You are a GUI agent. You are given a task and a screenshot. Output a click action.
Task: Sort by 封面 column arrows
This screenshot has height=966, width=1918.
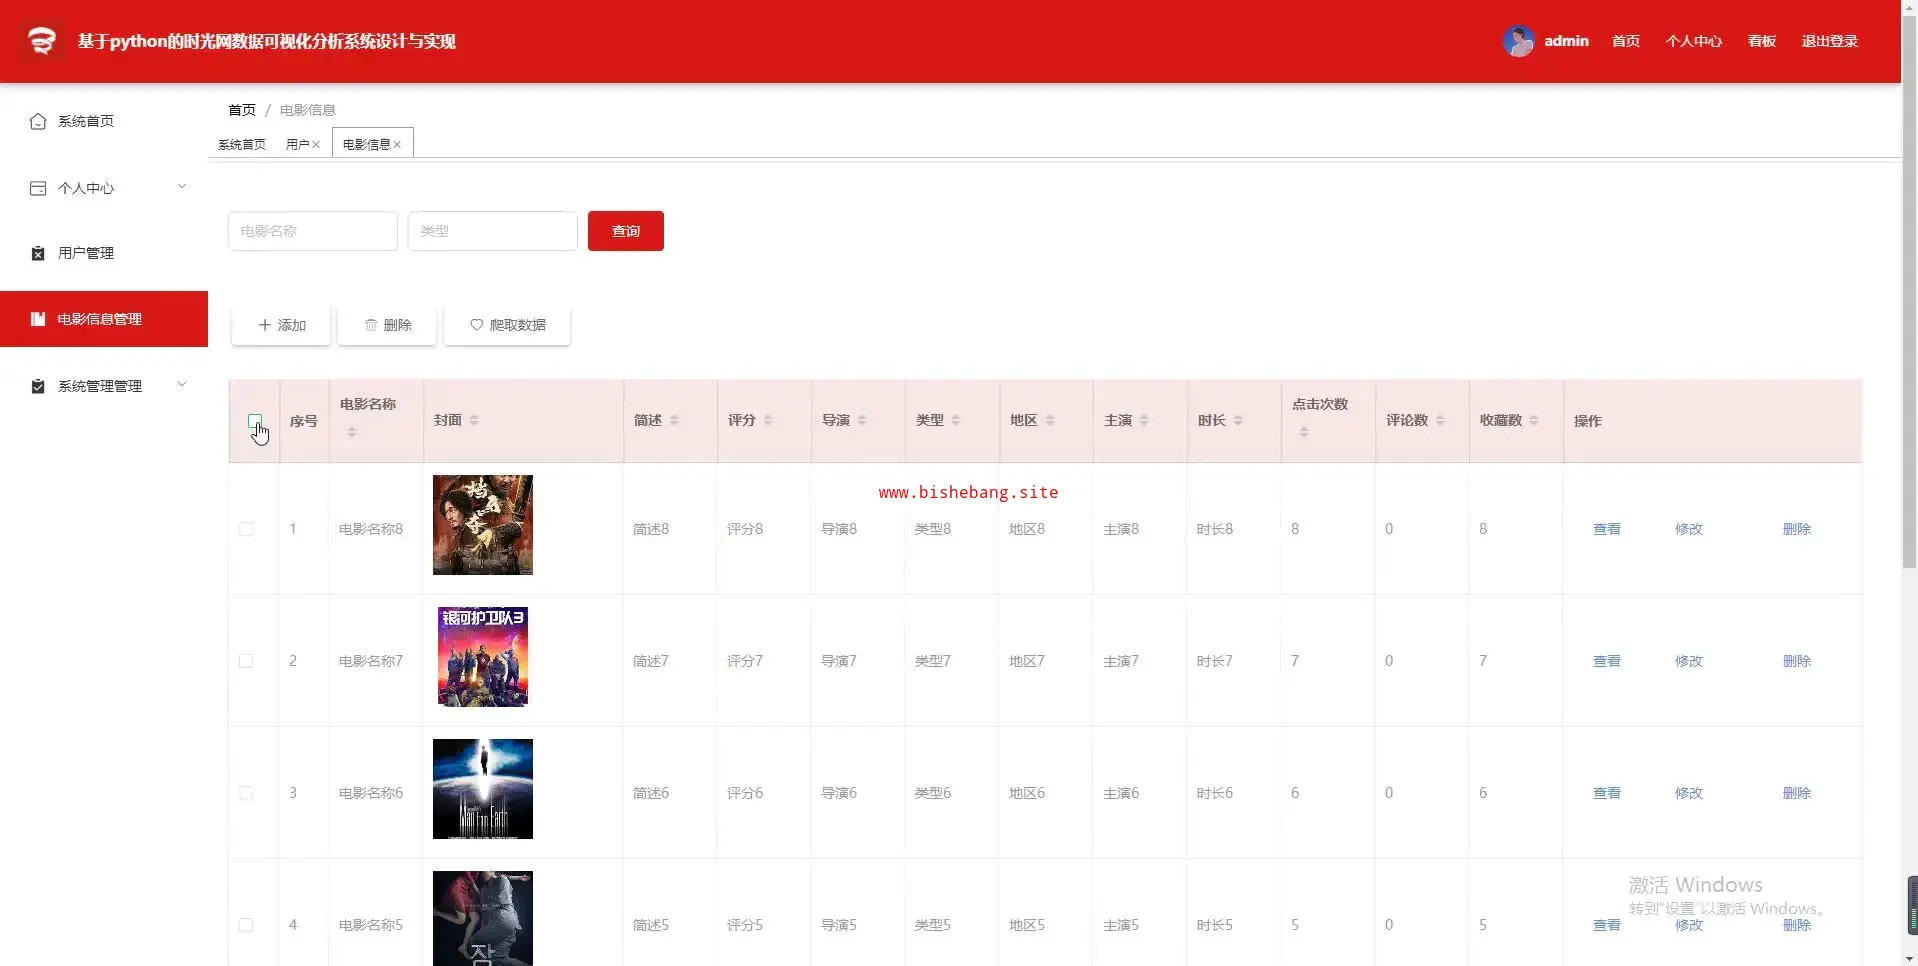point(474,420)
